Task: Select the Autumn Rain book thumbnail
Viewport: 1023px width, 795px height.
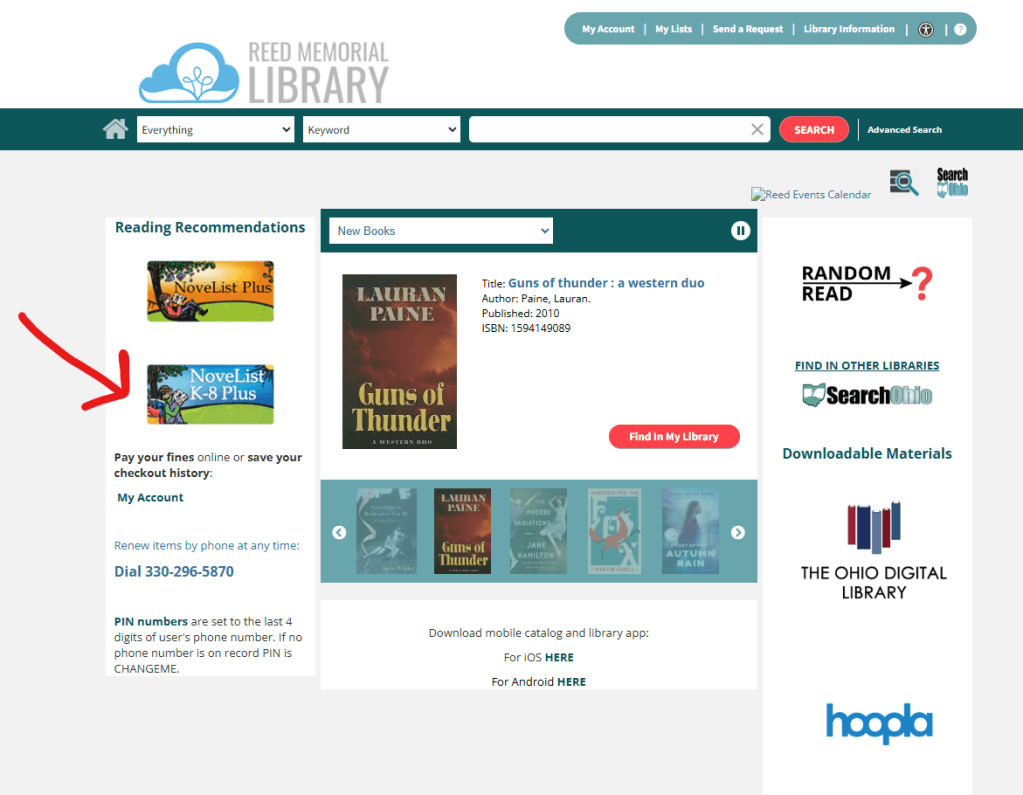Action: coord(690,531)
